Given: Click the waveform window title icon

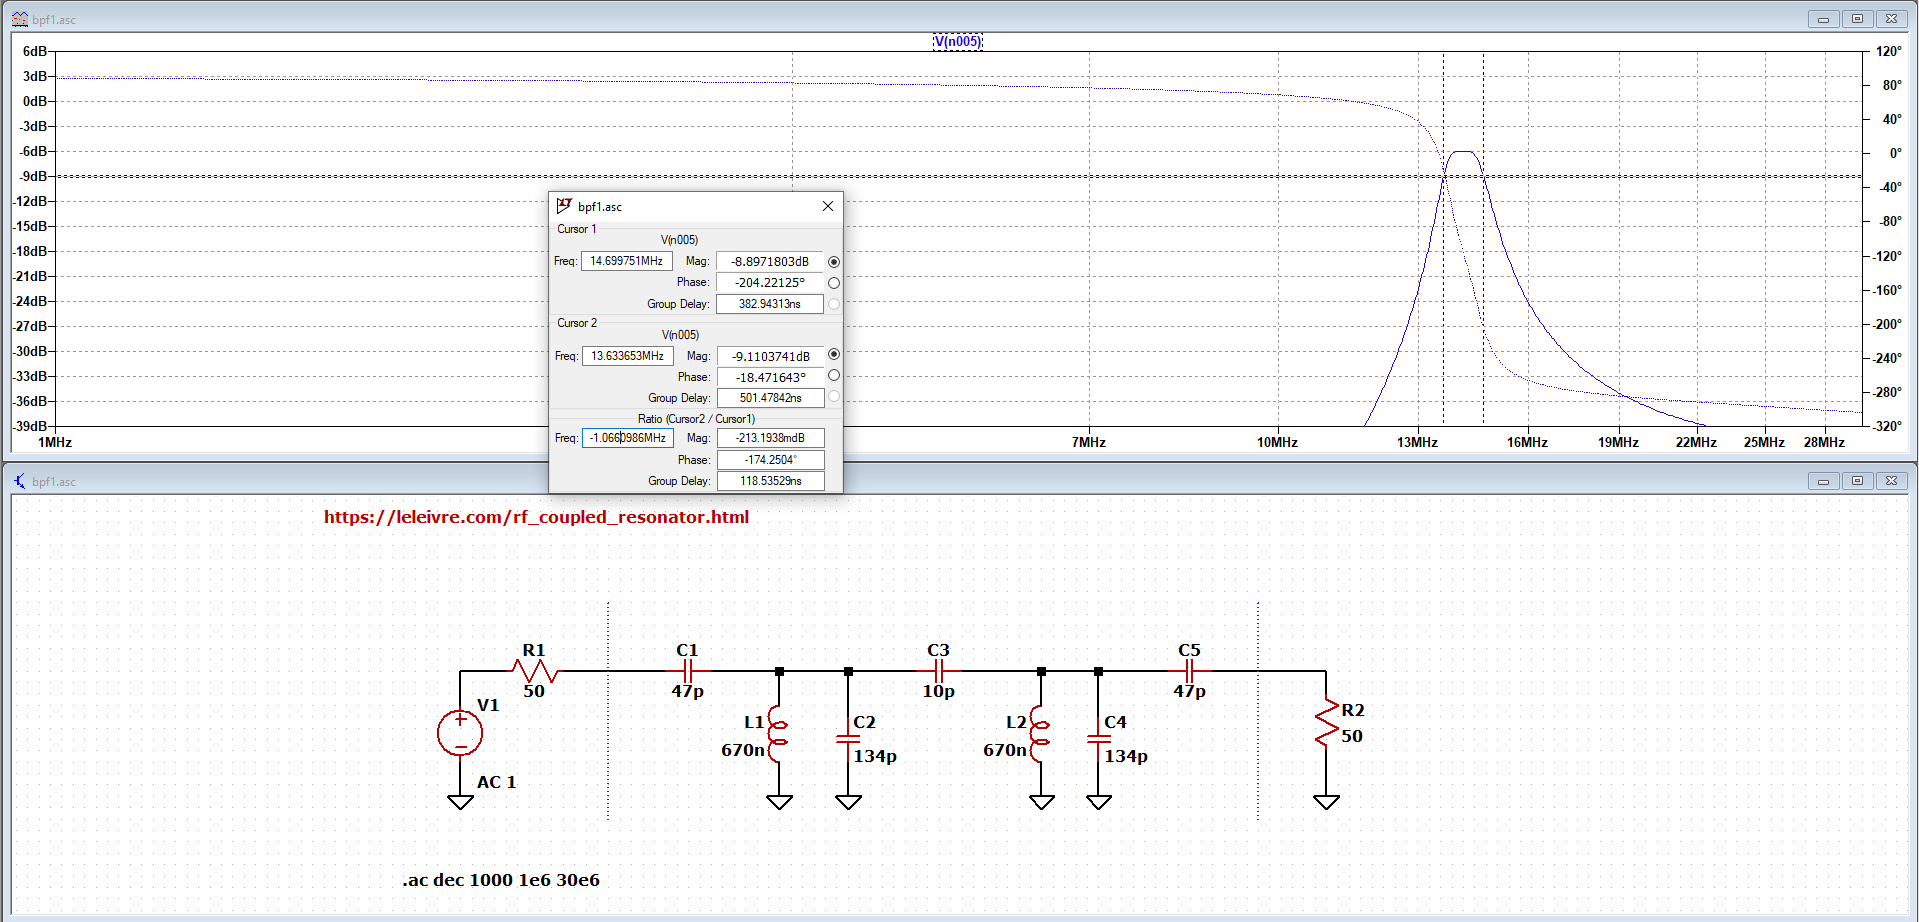Looking at the screenshot, I should point(20,19).
